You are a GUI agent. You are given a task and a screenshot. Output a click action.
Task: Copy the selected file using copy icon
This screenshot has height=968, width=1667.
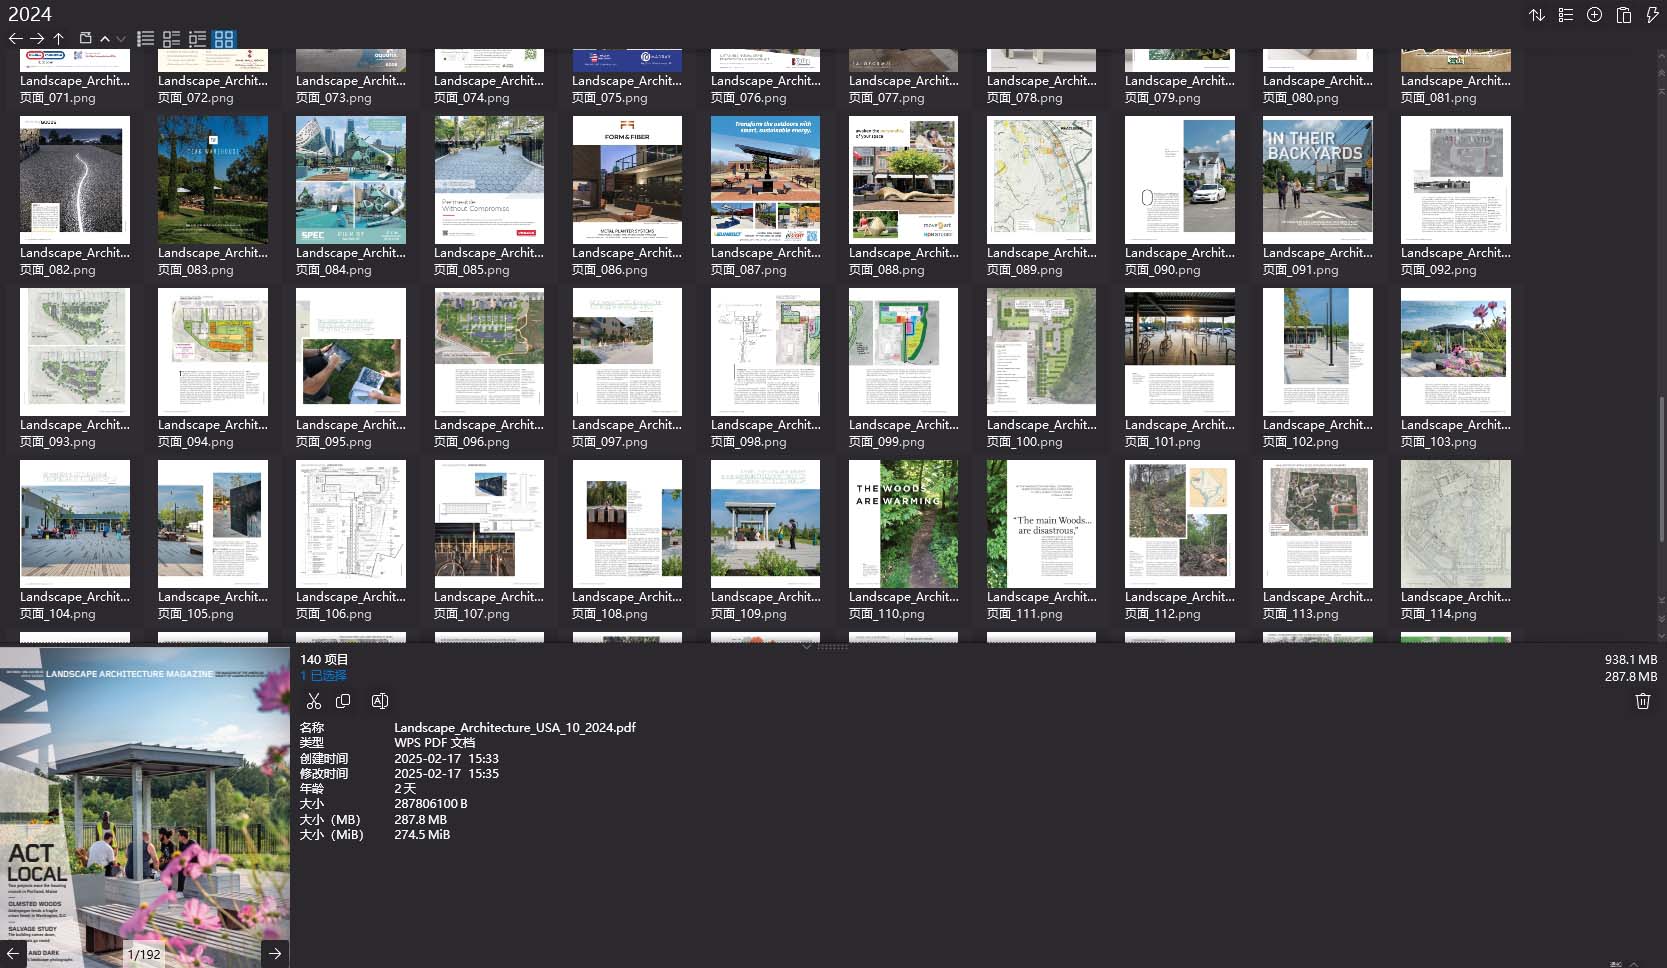(x=343, y=701)
